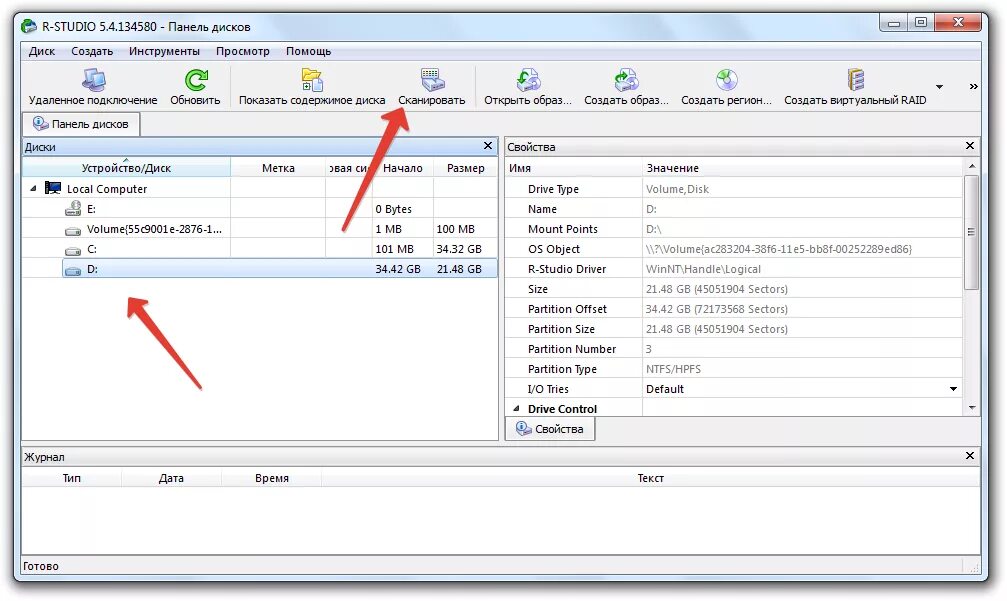Click the Drive Type property row

734,189
